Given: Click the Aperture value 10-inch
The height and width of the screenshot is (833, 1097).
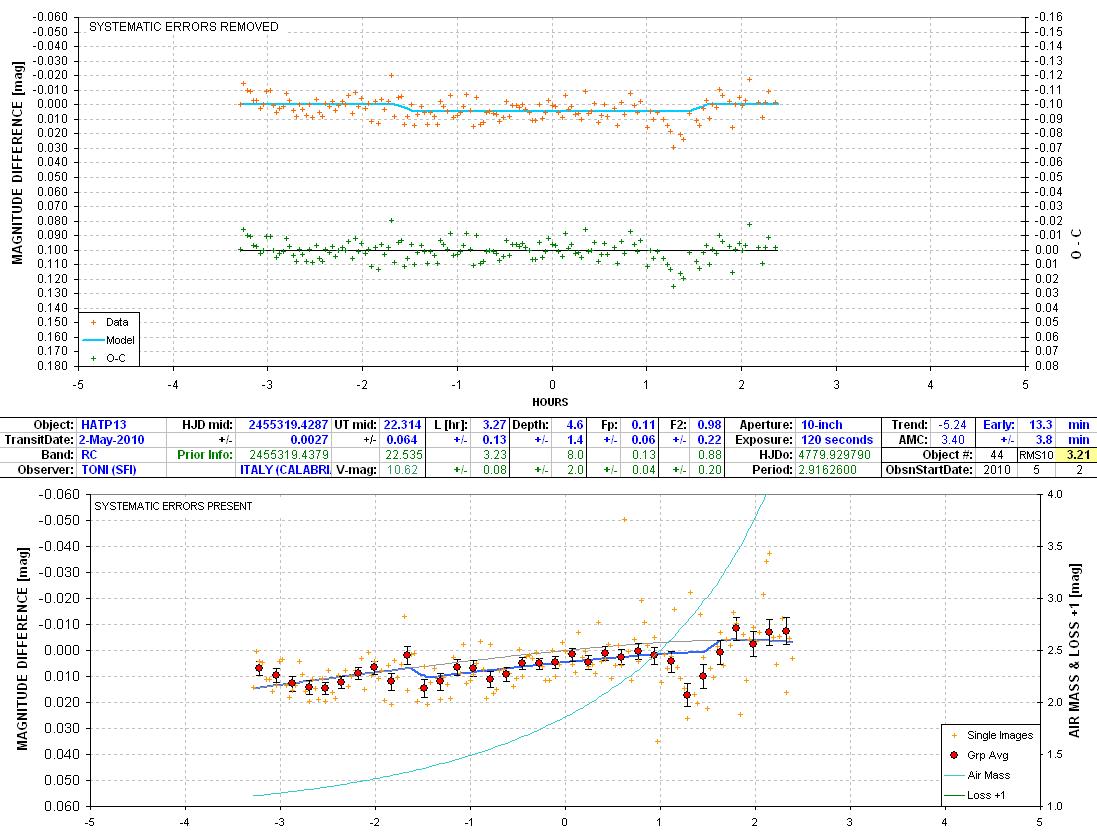Looking at the screenshot, I should click(x=821, y=425).
